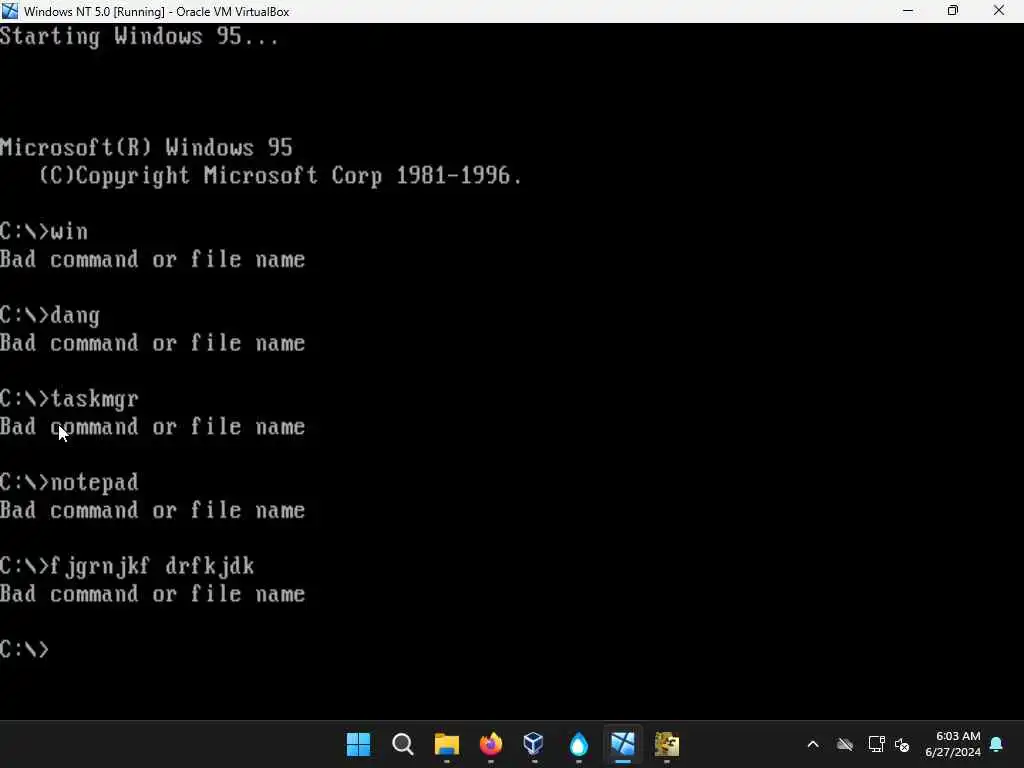Restore down the VirtualBox window

(x=953, y=11)
